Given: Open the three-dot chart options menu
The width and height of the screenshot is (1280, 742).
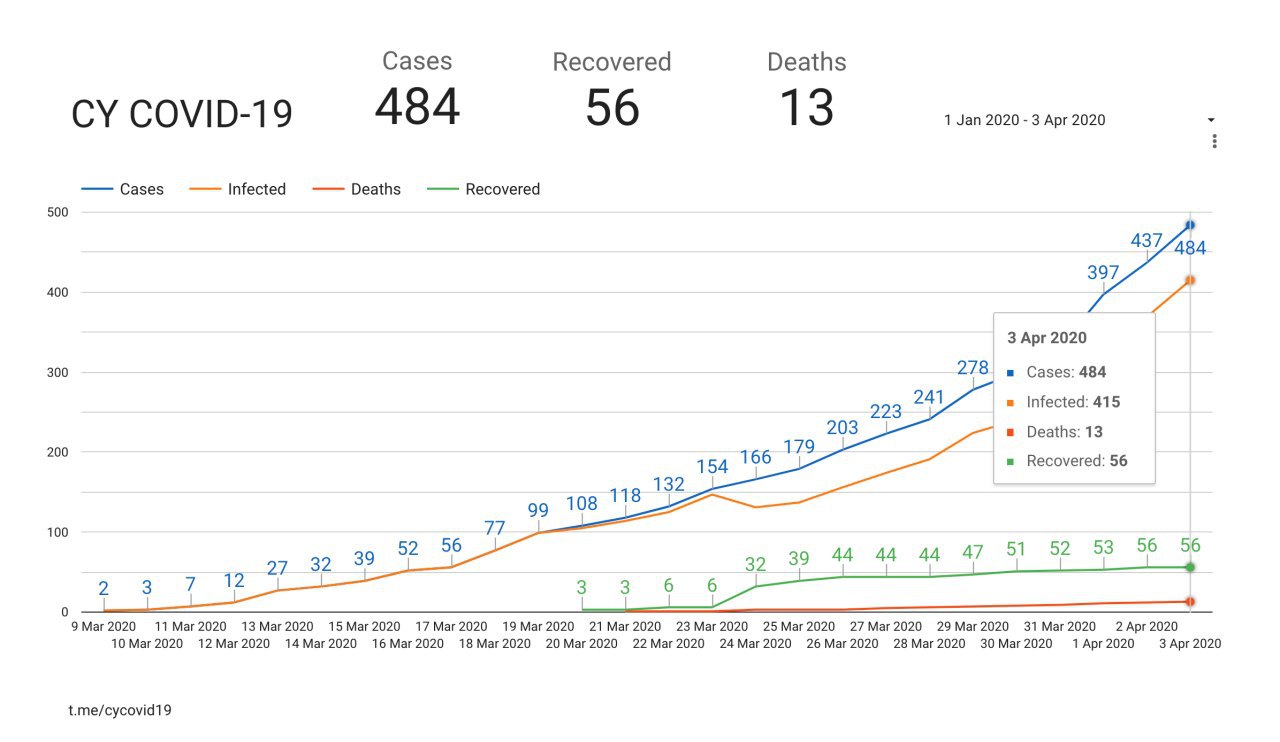Looking at the screenshot, I should (1214, 142).
